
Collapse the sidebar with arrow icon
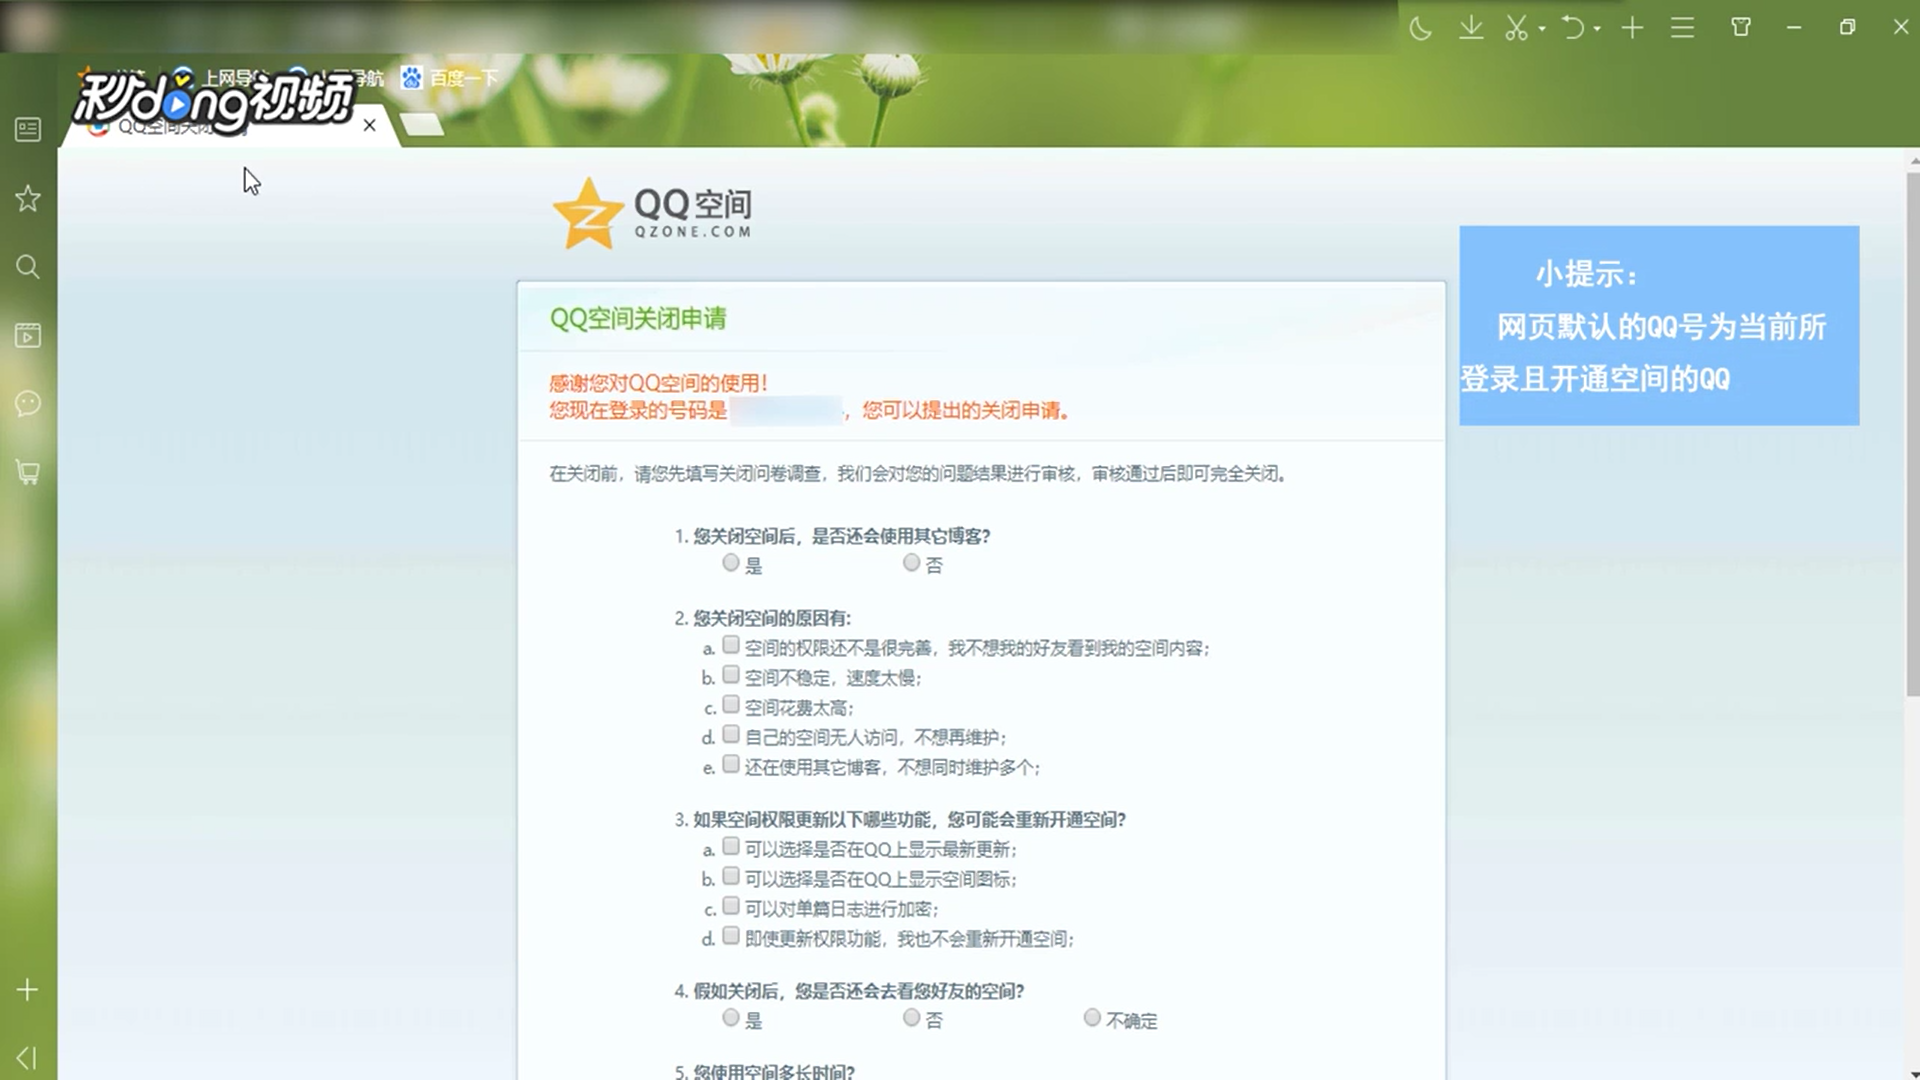click(27, 1058)
